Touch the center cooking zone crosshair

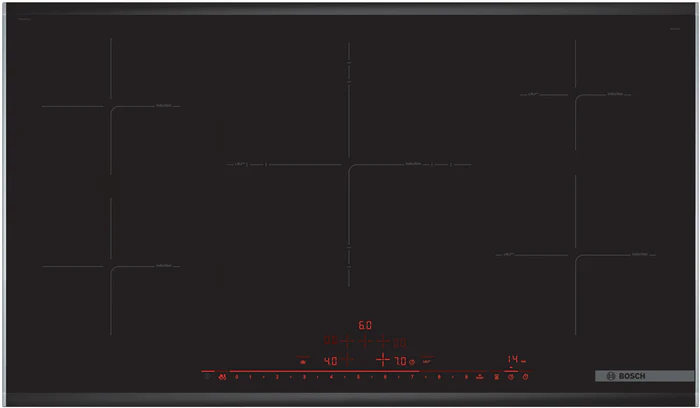tap(348, 165)
